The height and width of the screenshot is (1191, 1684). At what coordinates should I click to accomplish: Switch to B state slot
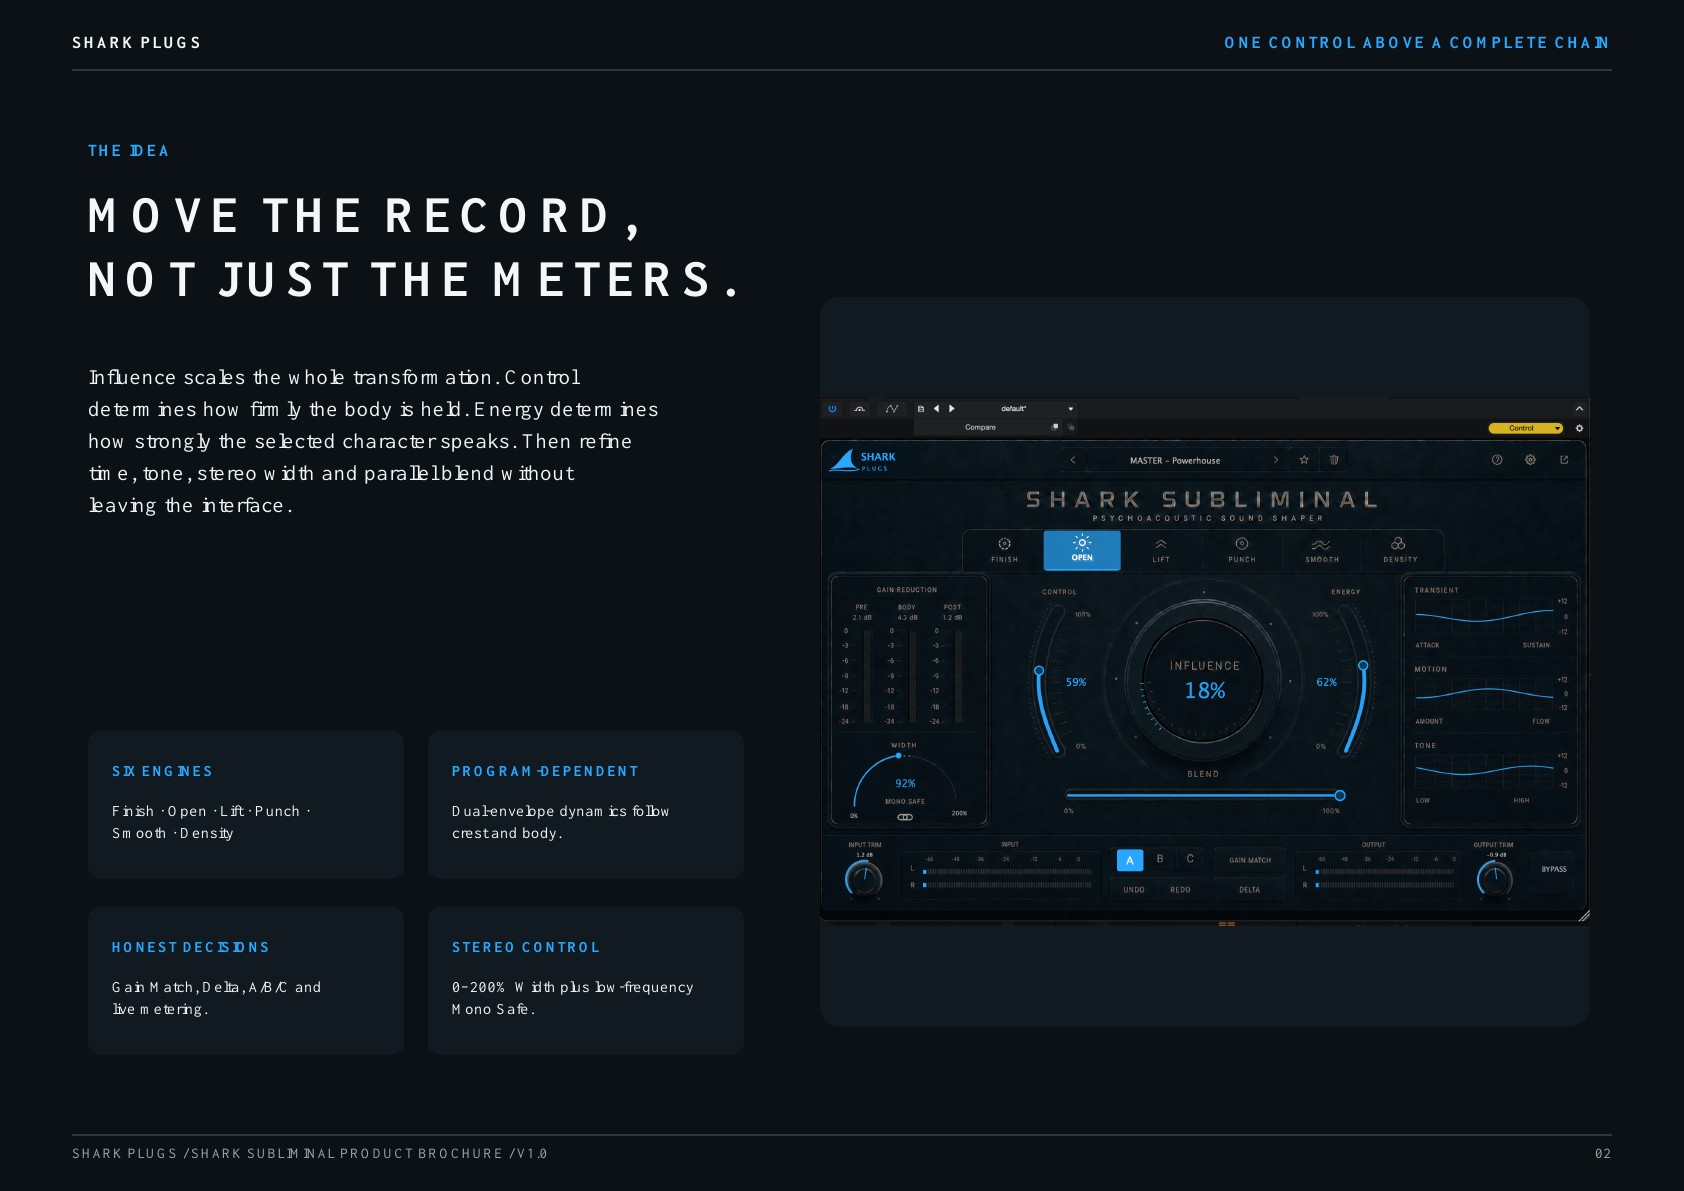[1160, 859]
